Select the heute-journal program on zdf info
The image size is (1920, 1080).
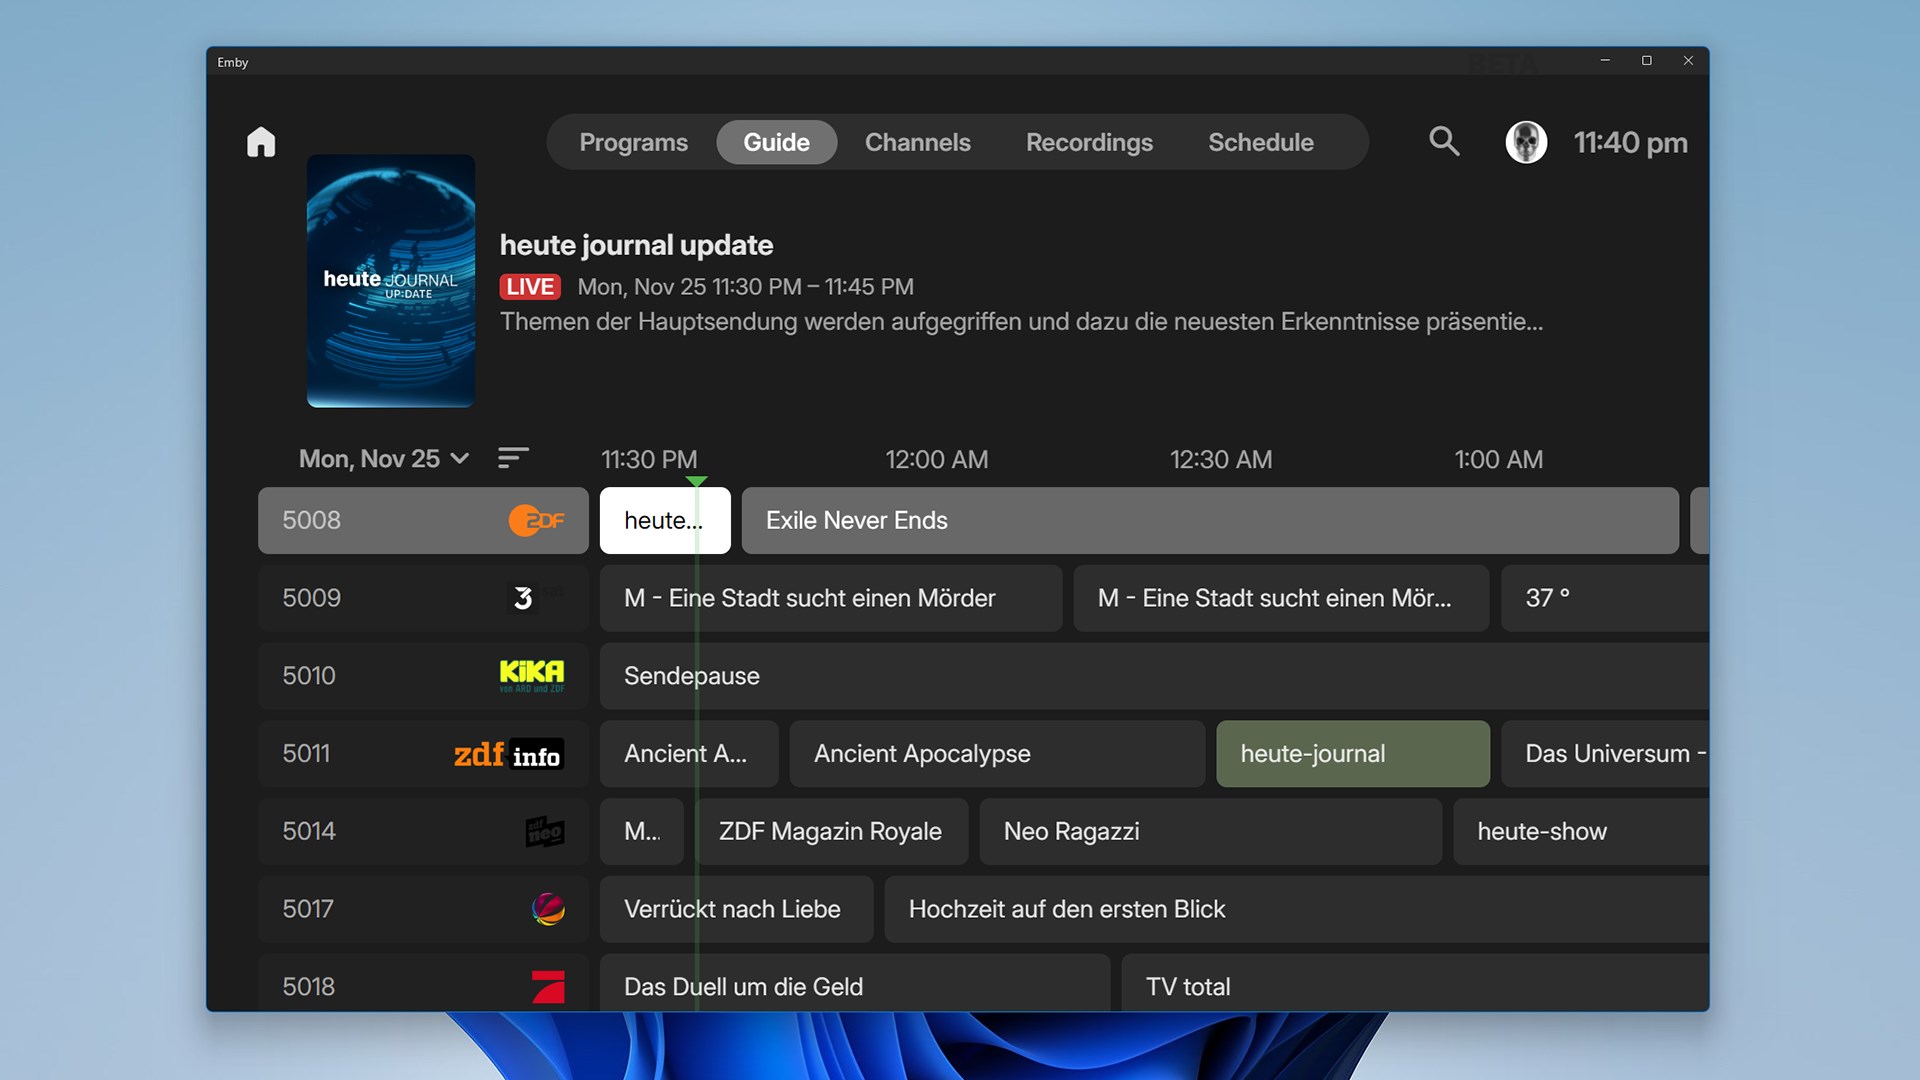(1352, 753)
